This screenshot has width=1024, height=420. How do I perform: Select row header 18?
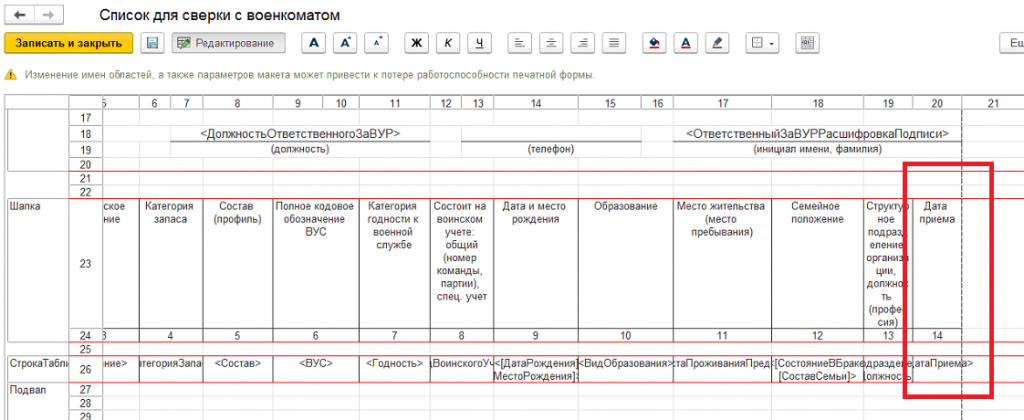(86, 134)
